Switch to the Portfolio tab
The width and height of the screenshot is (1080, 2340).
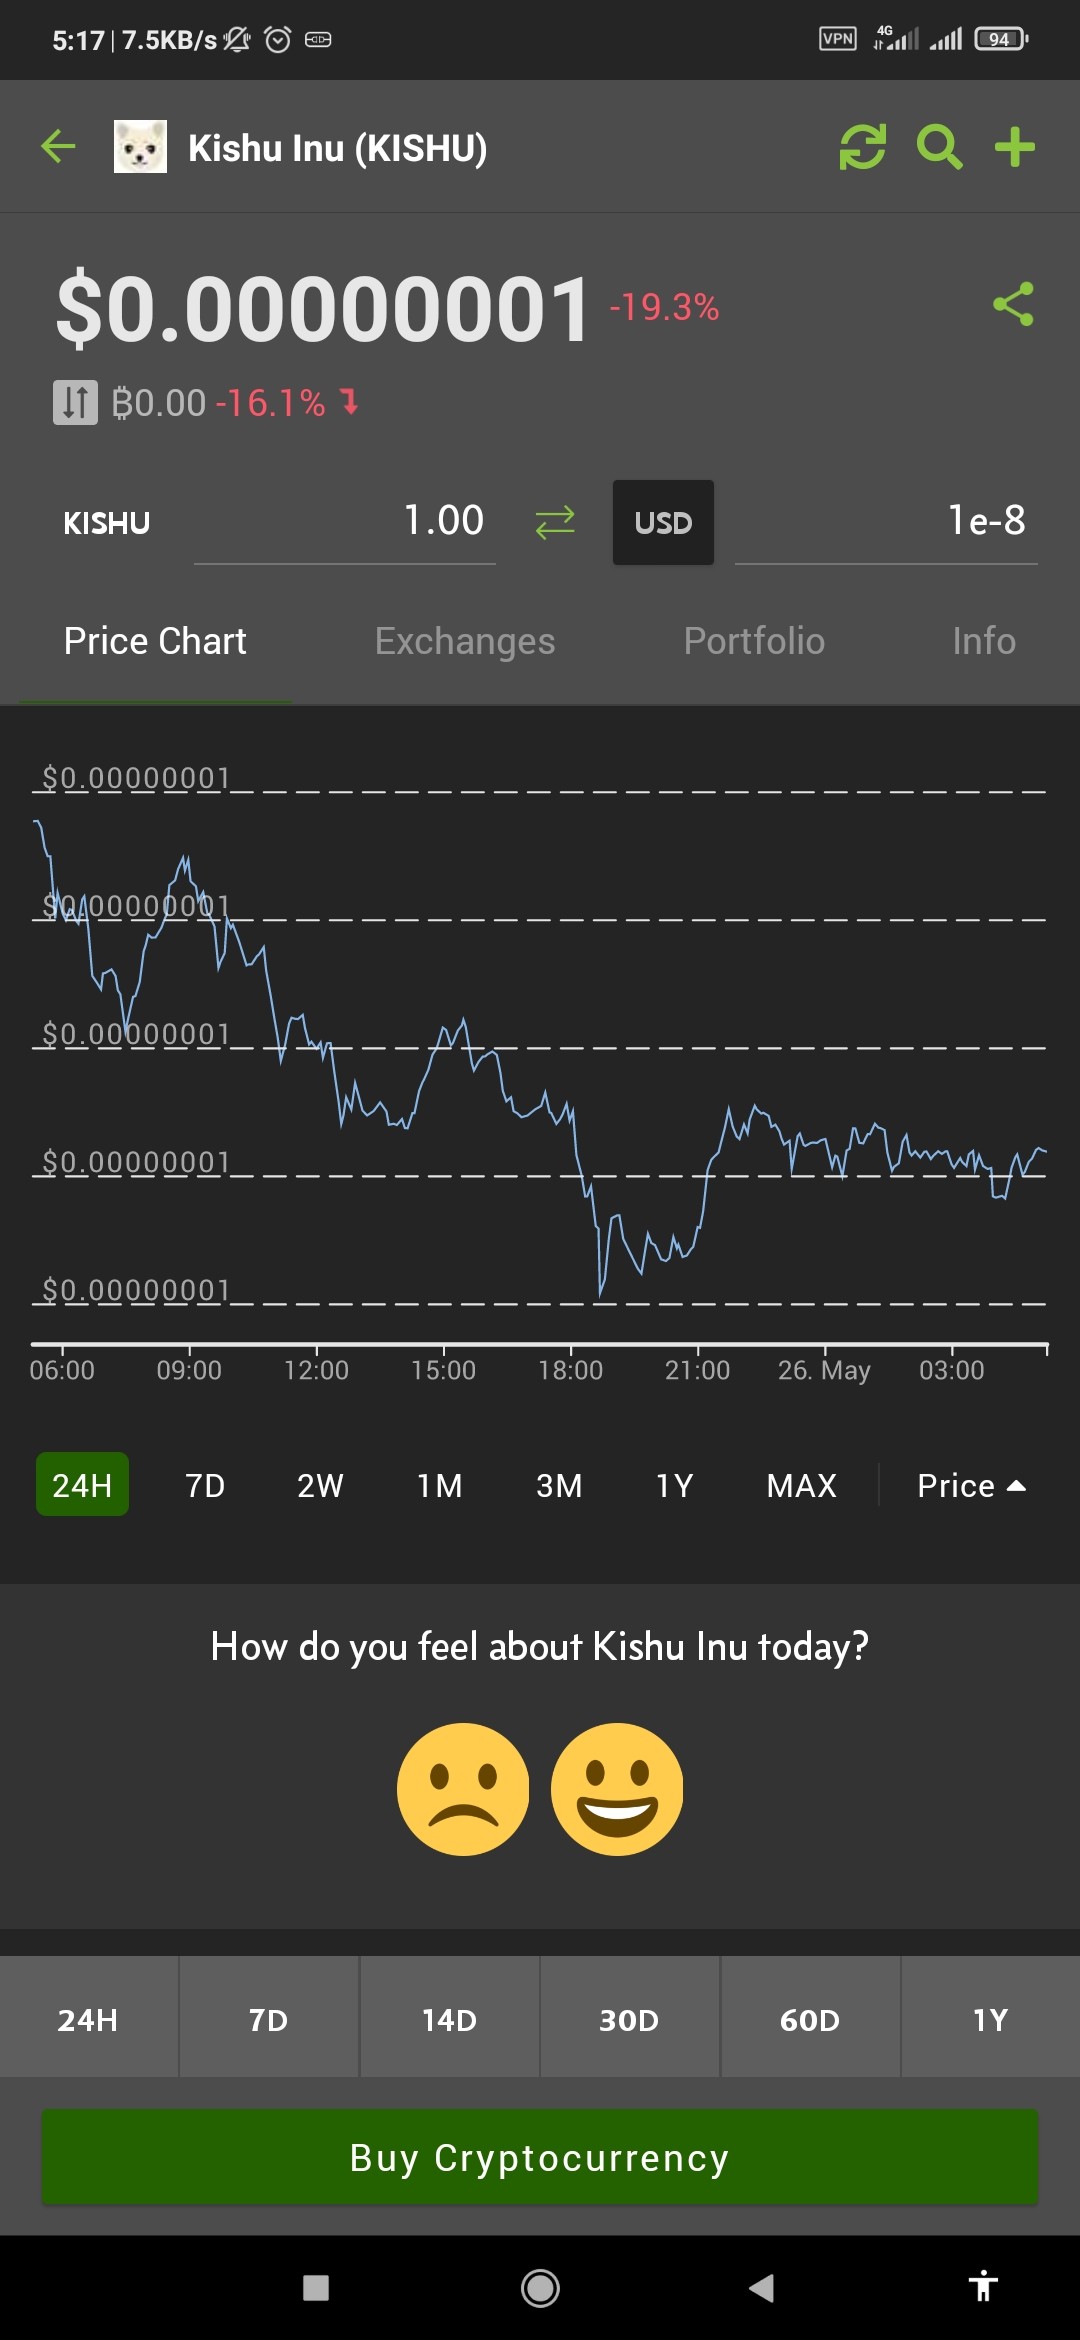[x=754, y=641]
